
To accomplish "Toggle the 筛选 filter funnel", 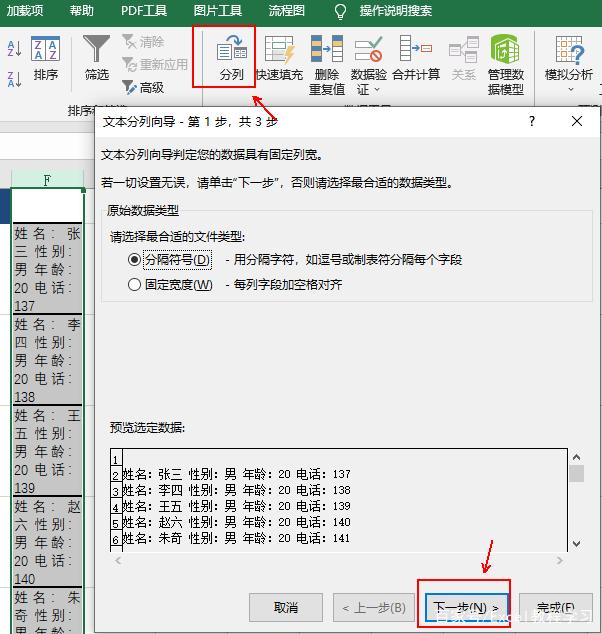I will coord(96,57).
